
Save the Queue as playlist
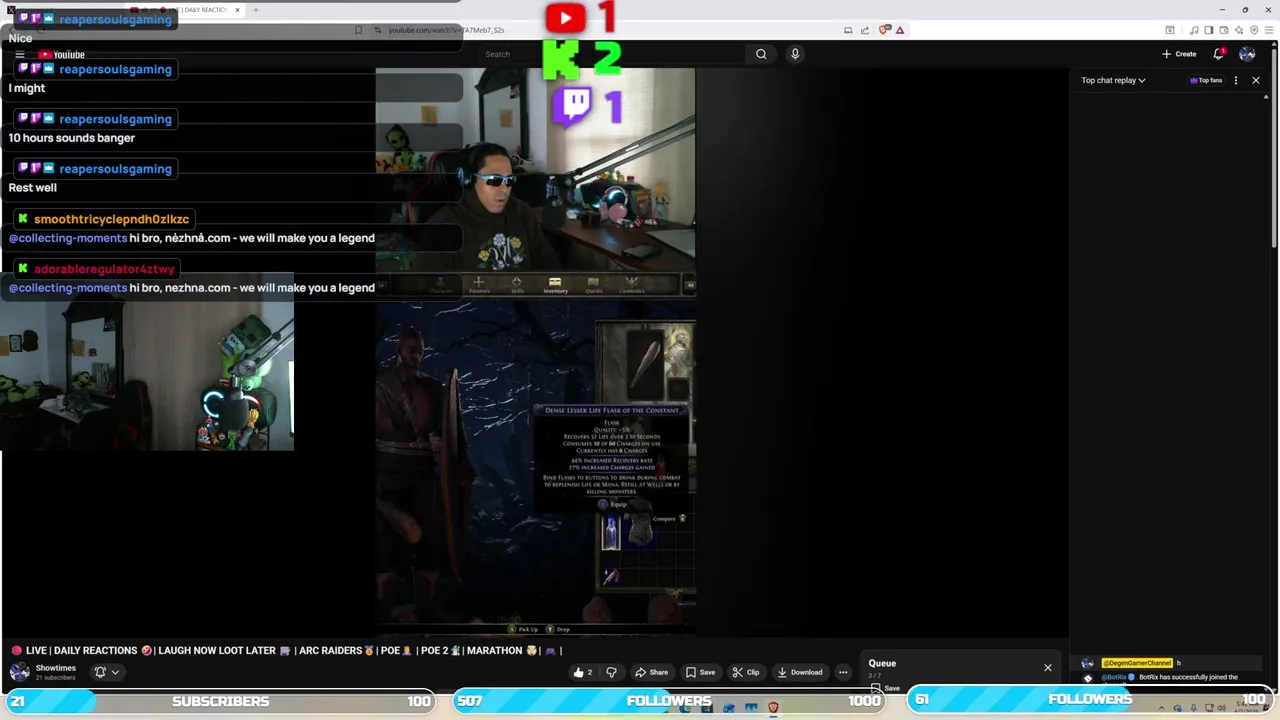tap(886, 688)
